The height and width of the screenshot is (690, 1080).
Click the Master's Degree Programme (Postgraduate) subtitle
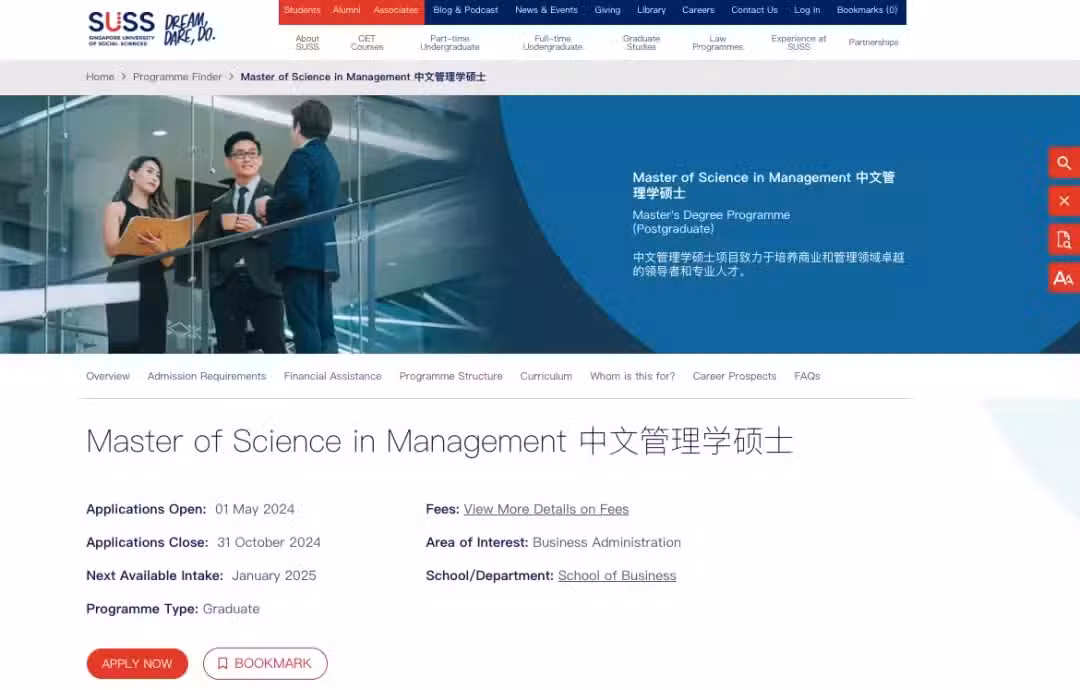point(712,222)
